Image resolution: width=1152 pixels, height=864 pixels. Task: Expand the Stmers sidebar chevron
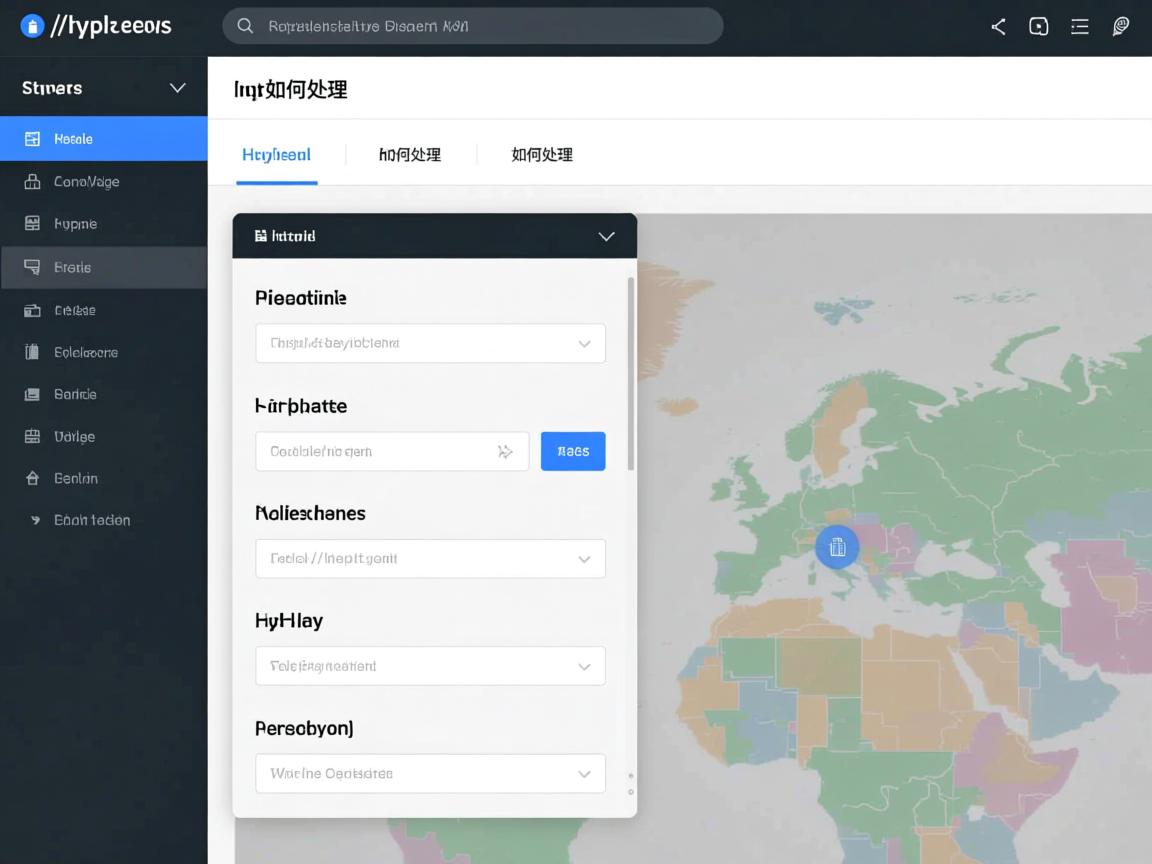178,88
